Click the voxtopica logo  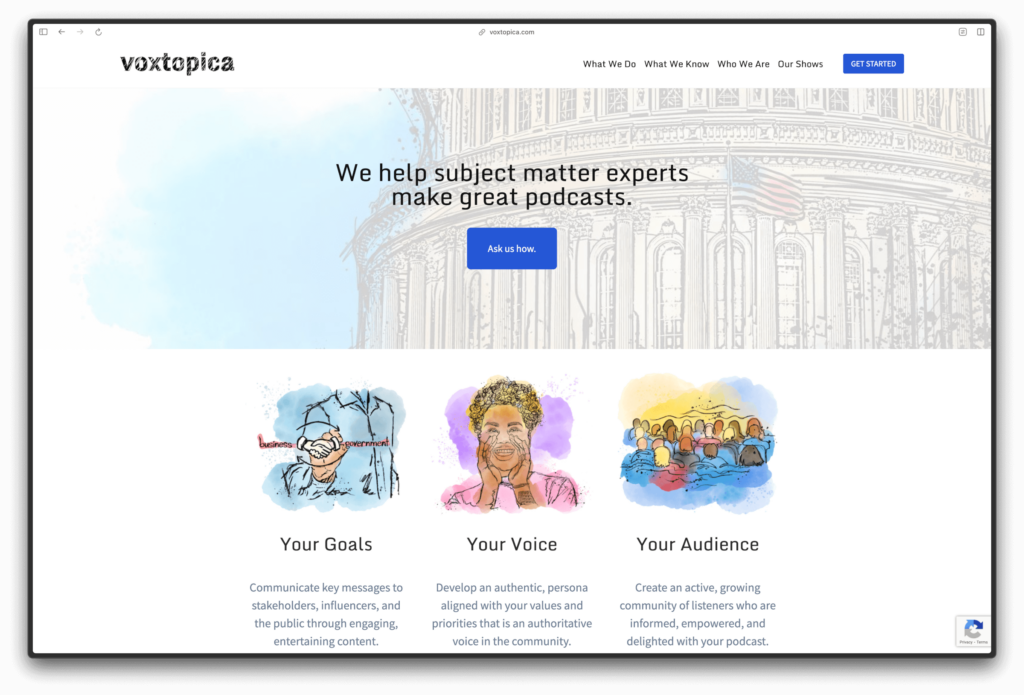click(x=177, y=63)
